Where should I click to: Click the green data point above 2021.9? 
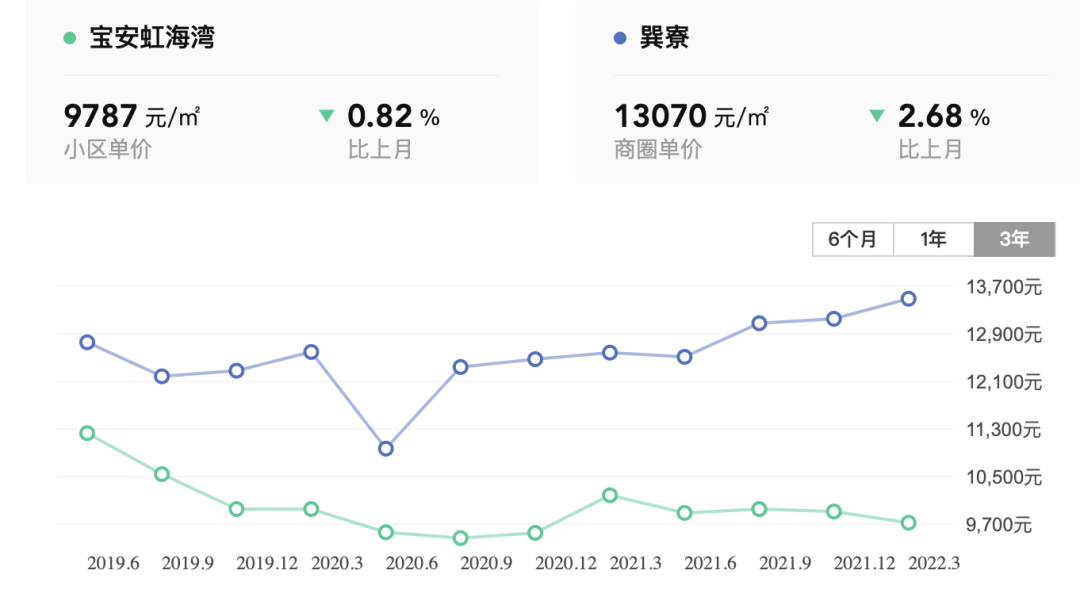[x=759, y=509]
